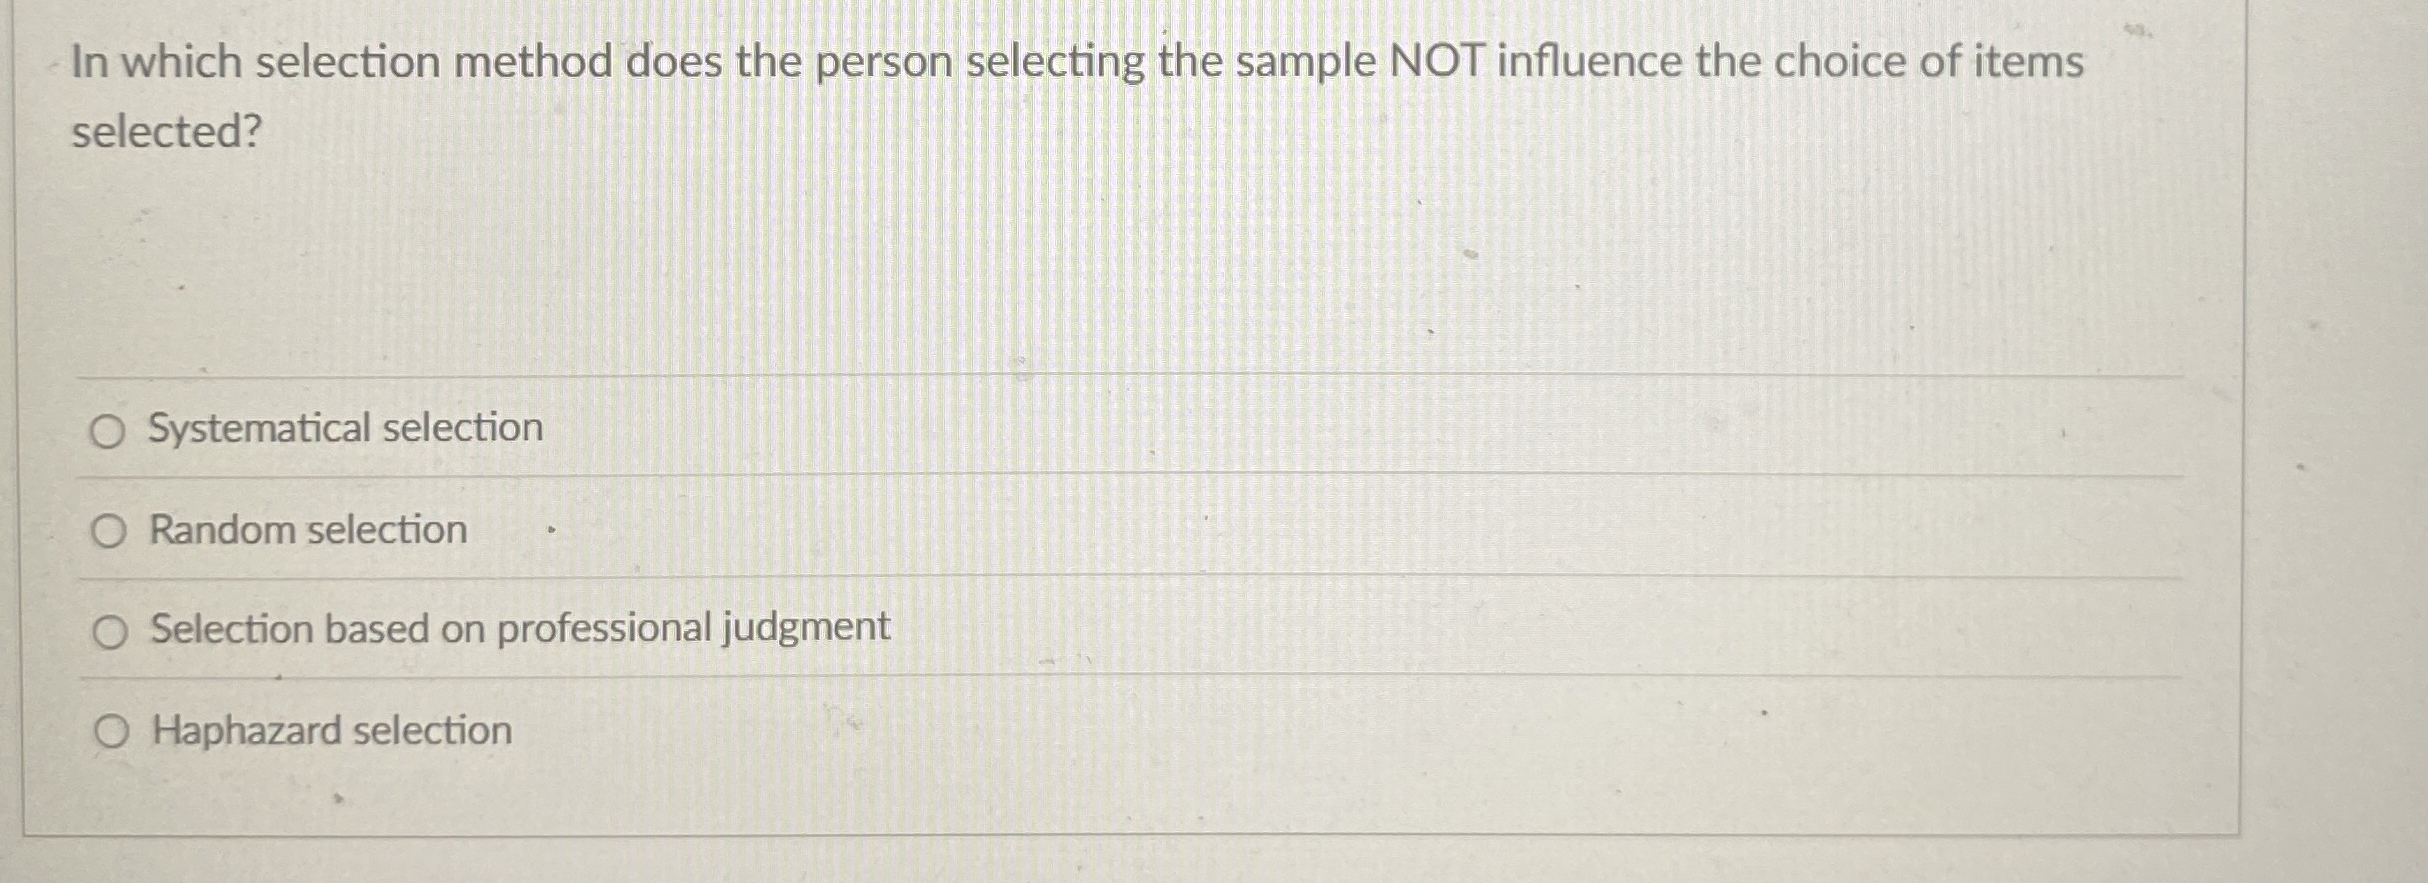Click the Random selection answer label
The width and height of the screenshot is (2428, 883).
pyautogui.click(x=306, y=530)
